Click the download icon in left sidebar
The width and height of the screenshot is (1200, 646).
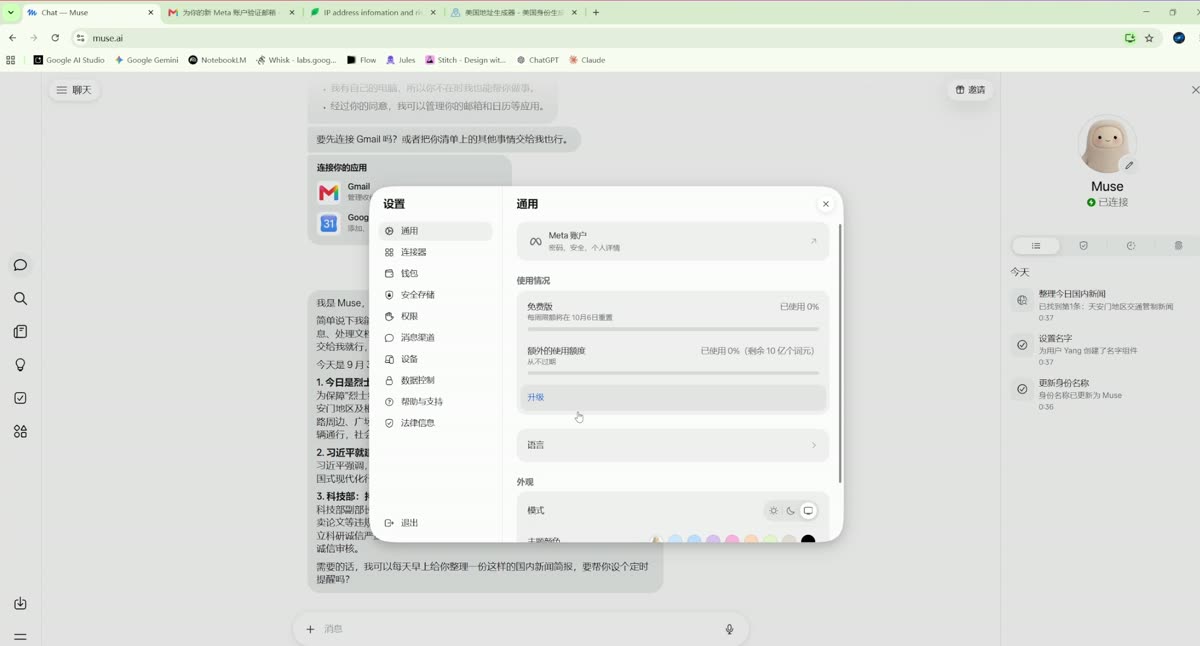tap(20, 604)
